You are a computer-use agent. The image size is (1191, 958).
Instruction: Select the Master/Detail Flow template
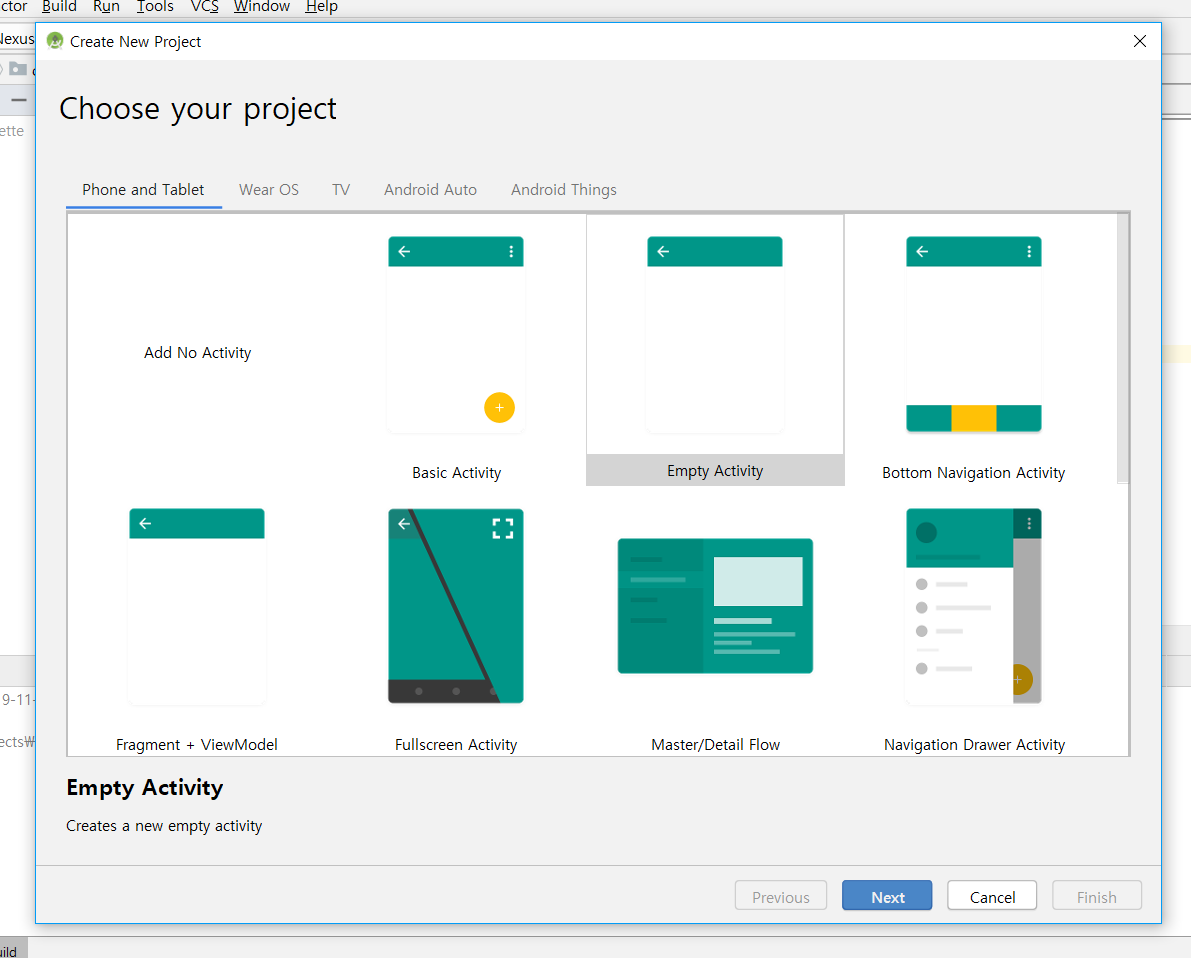[715, 606]
